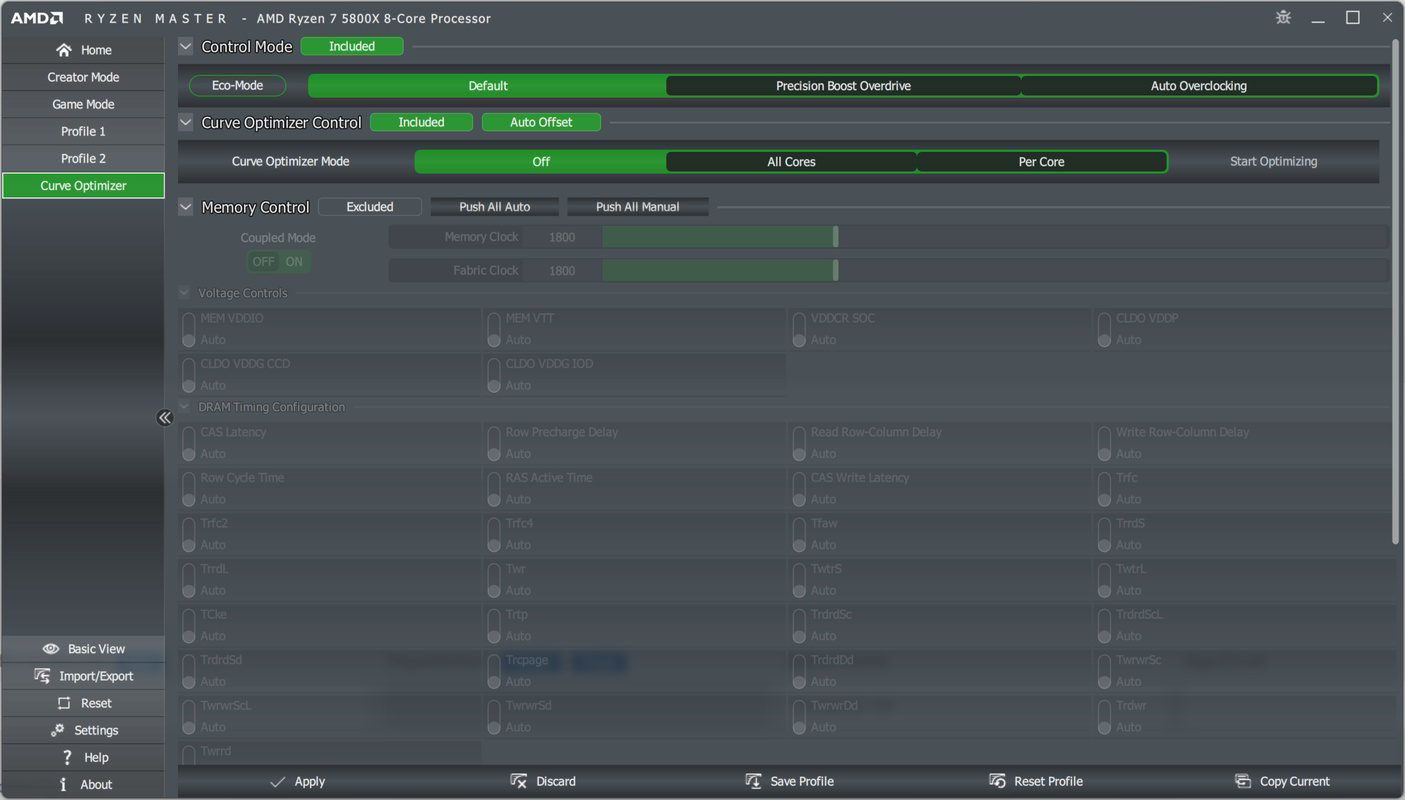1405x800 pixels.
Task: Toggle Tfaw auto switch
Action: click(799, 534)
